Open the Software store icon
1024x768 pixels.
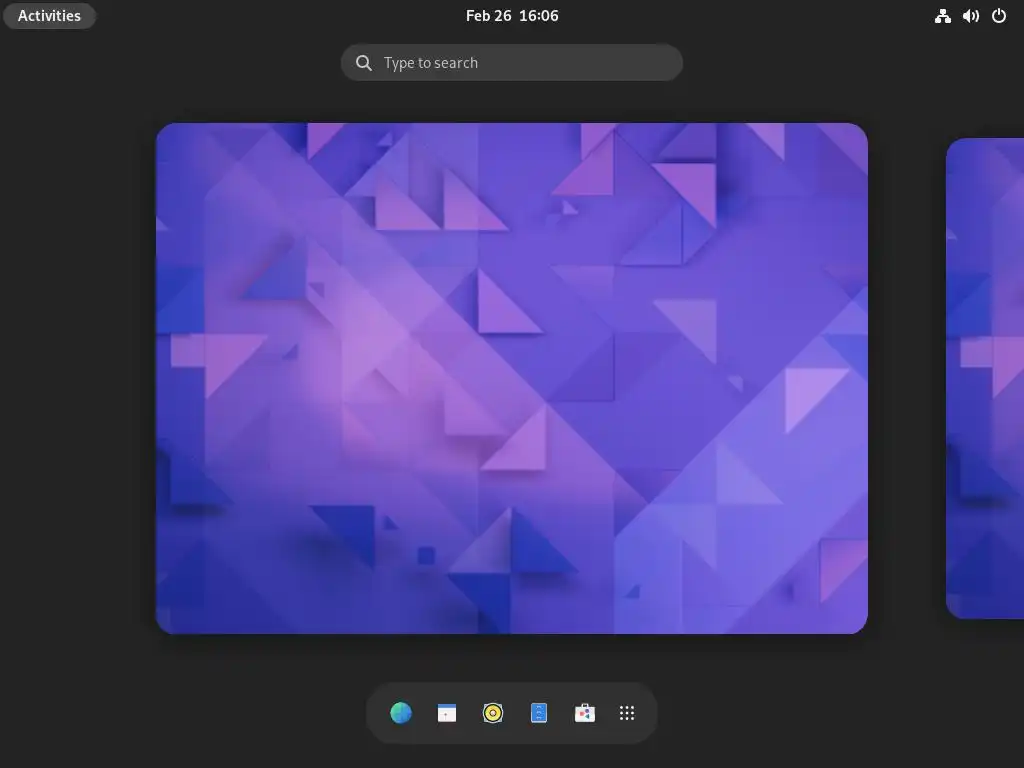tap(584, 712)
